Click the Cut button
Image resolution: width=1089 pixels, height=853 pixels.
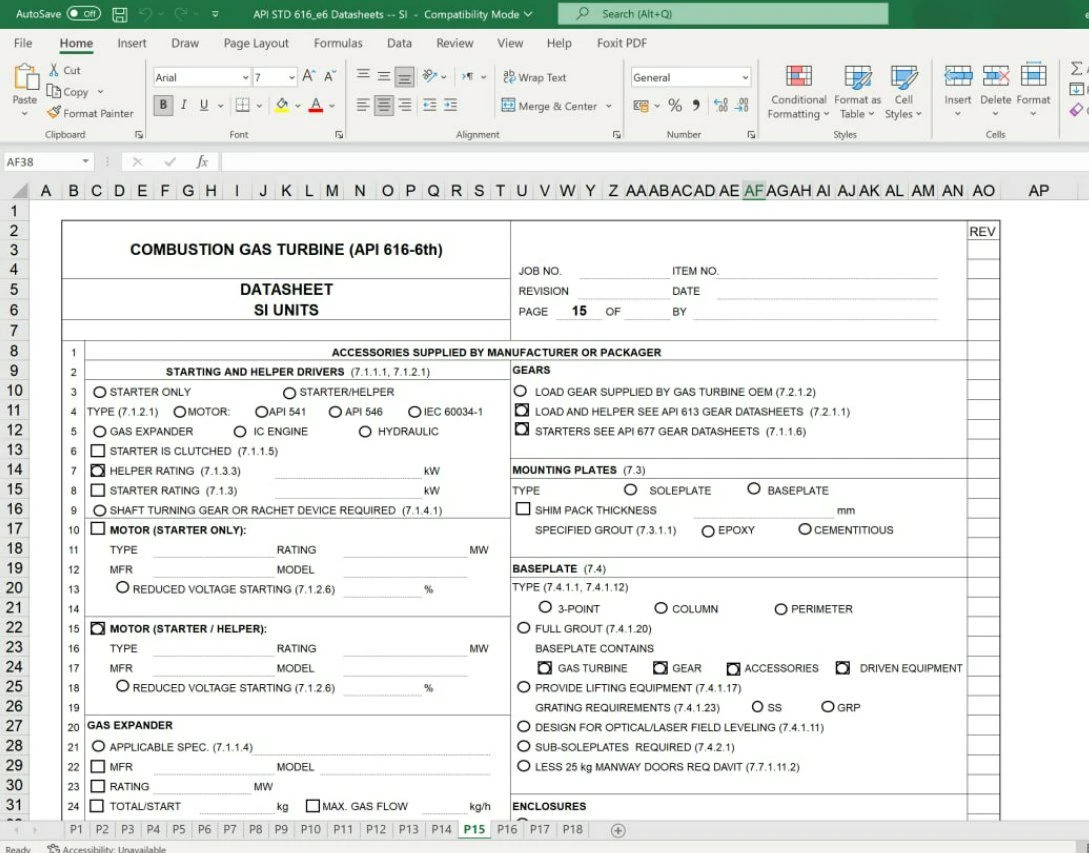pyautogui.click(x=65, y=70)
